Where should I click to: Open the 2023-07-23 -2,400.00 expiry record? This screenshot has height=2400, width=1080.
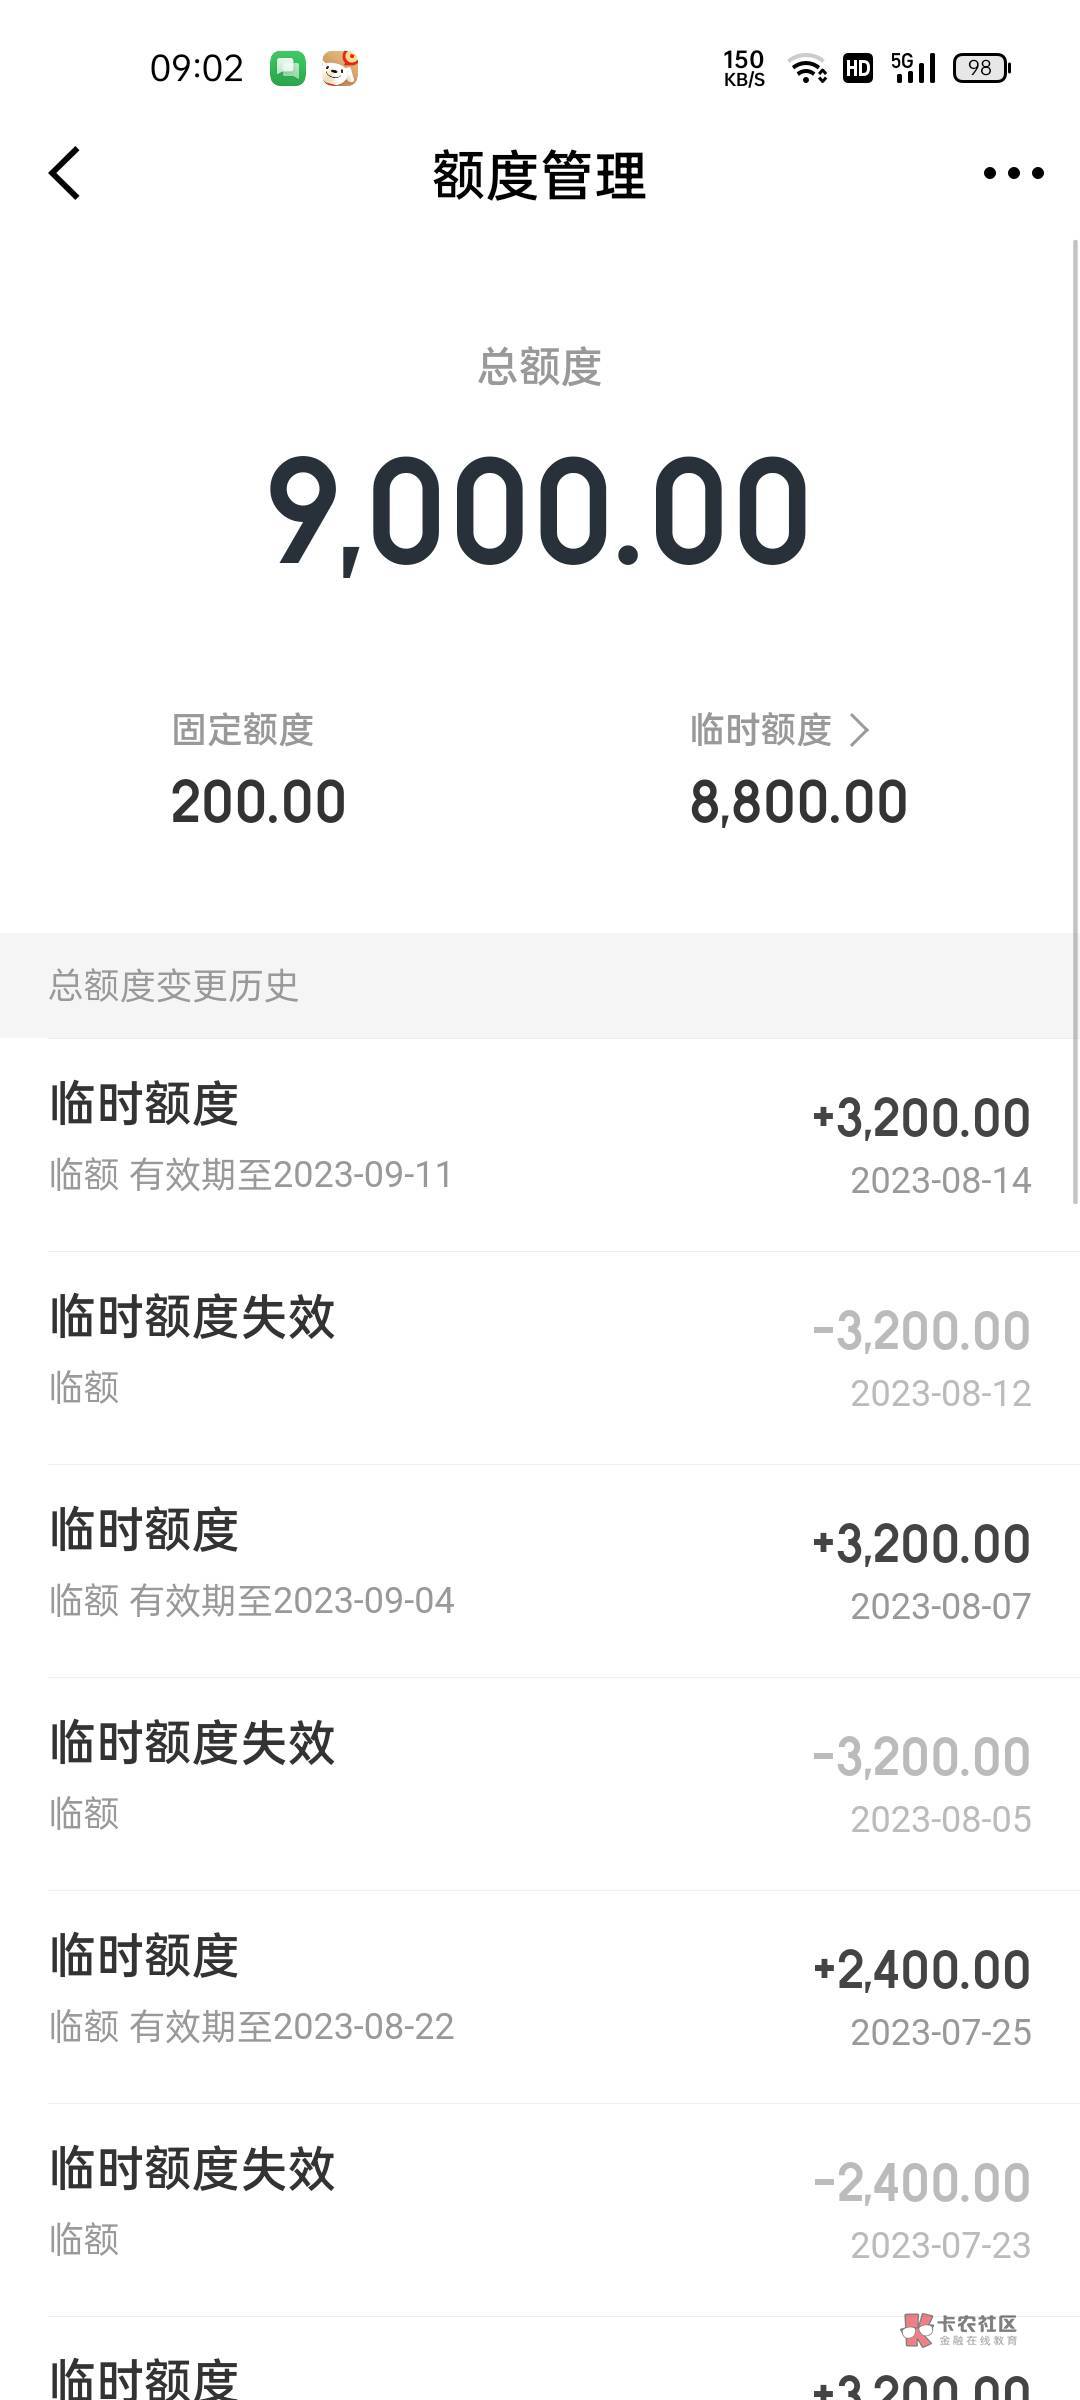(x=540, y=2209)
